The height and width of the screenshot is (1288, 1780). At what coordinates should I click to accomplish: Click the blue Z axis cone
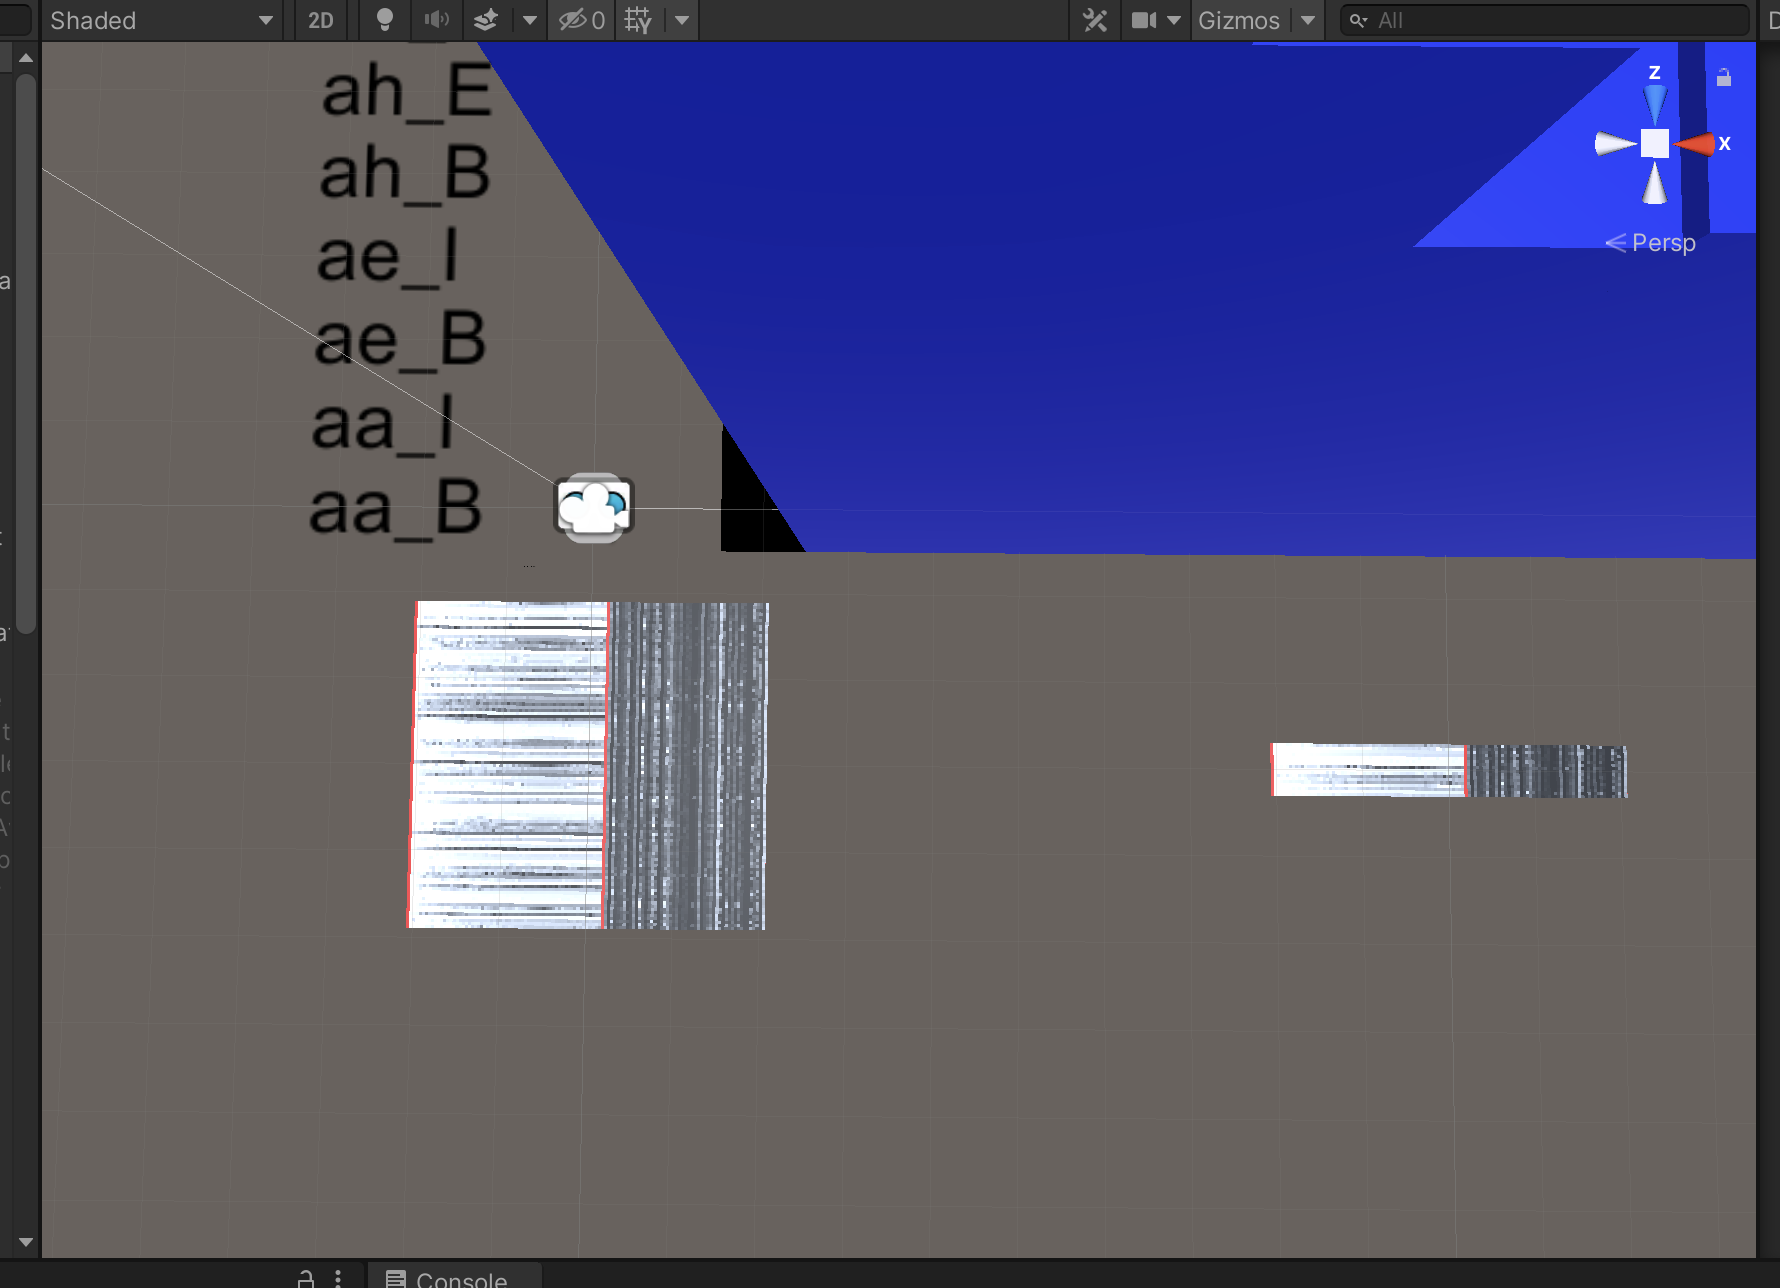point(1655,103)
